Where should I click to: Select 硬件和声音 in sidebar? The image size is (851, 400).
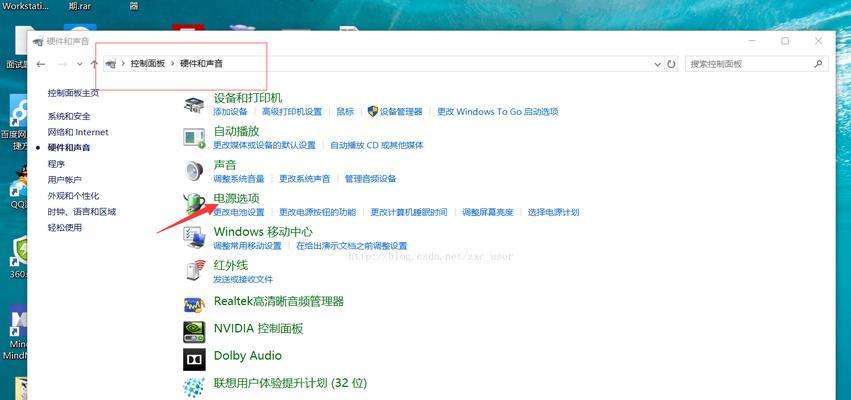click(69, 148)
